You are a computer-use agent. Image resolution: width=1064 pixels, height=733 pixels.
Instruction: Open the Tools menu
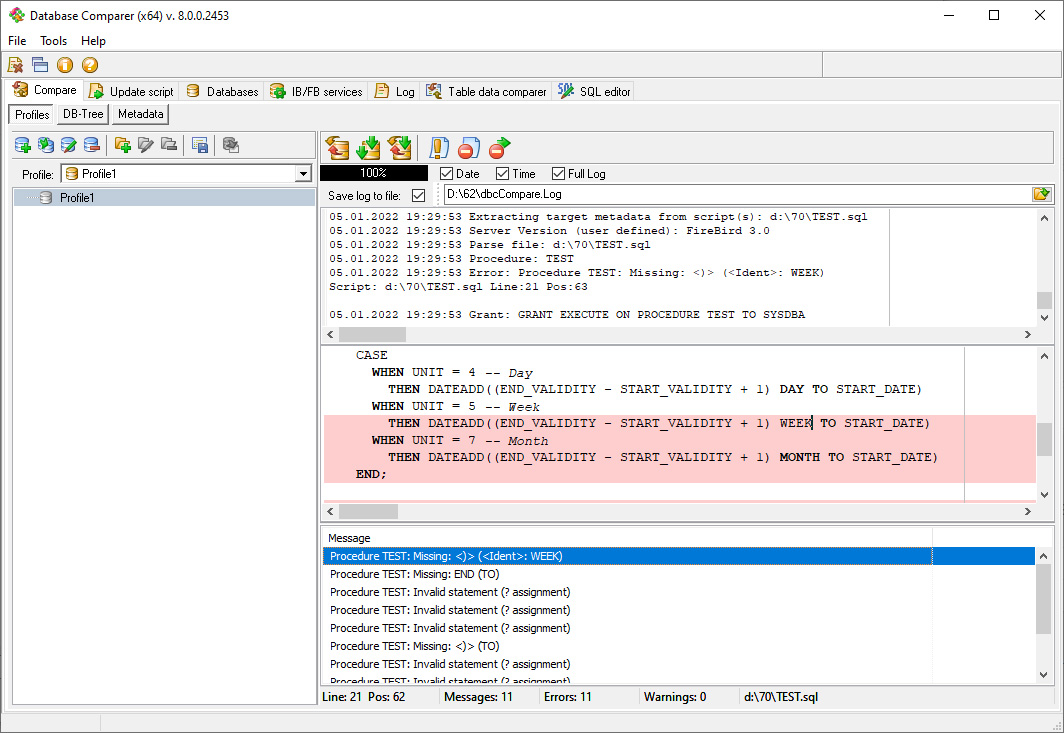53,41
